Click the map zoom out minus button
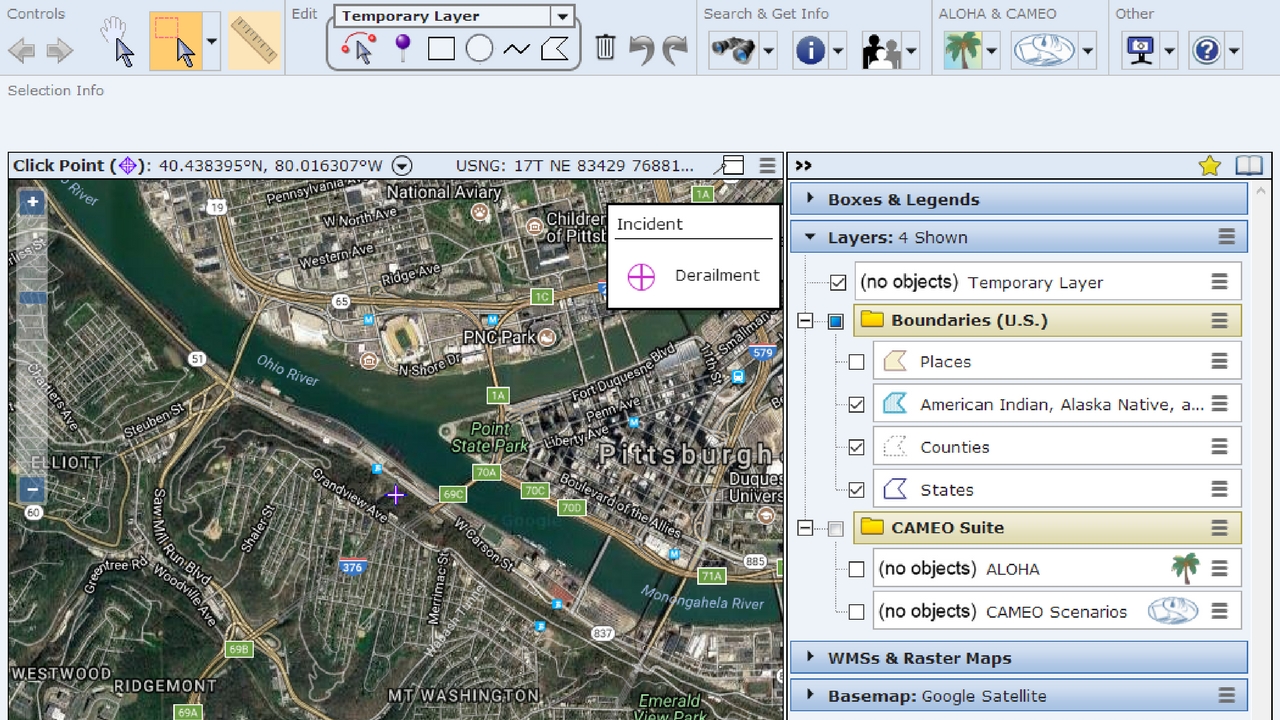 click(33, 489)
